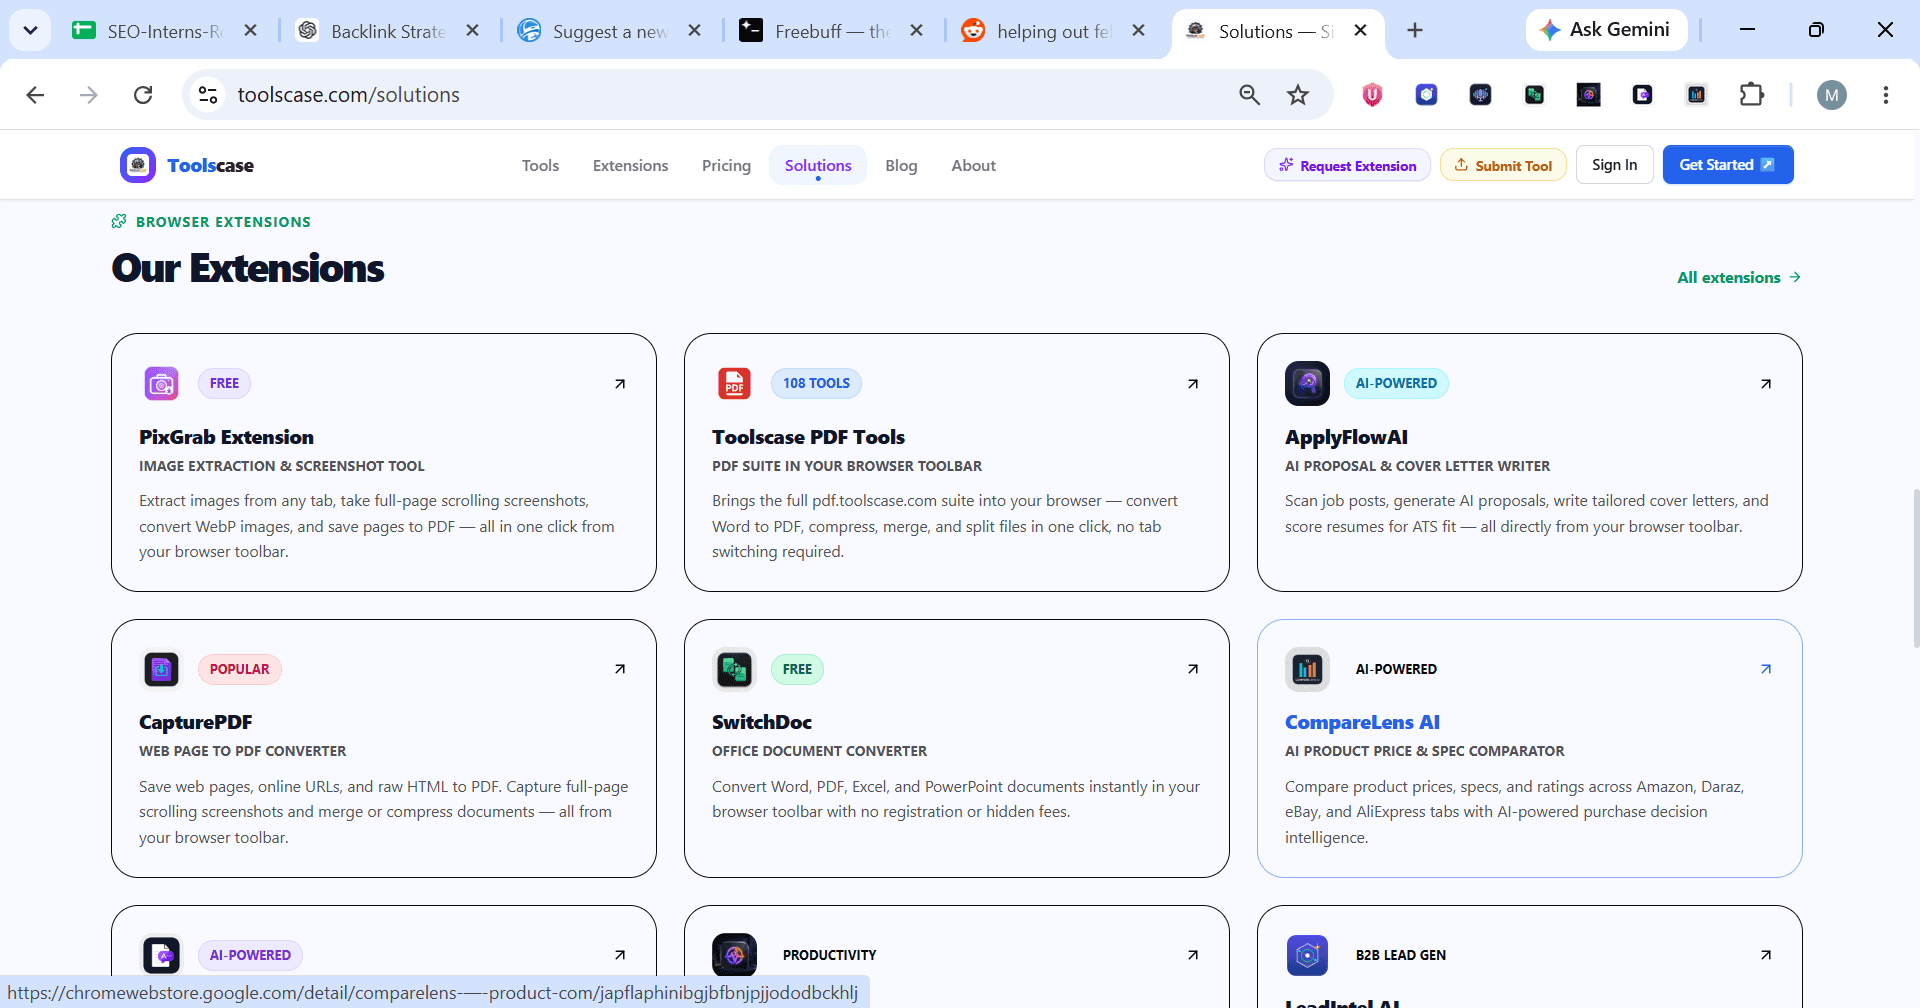The width and height of the screenshot is (1920, 1008).
Task: Click the Request Extension button
Action: 1347,165
